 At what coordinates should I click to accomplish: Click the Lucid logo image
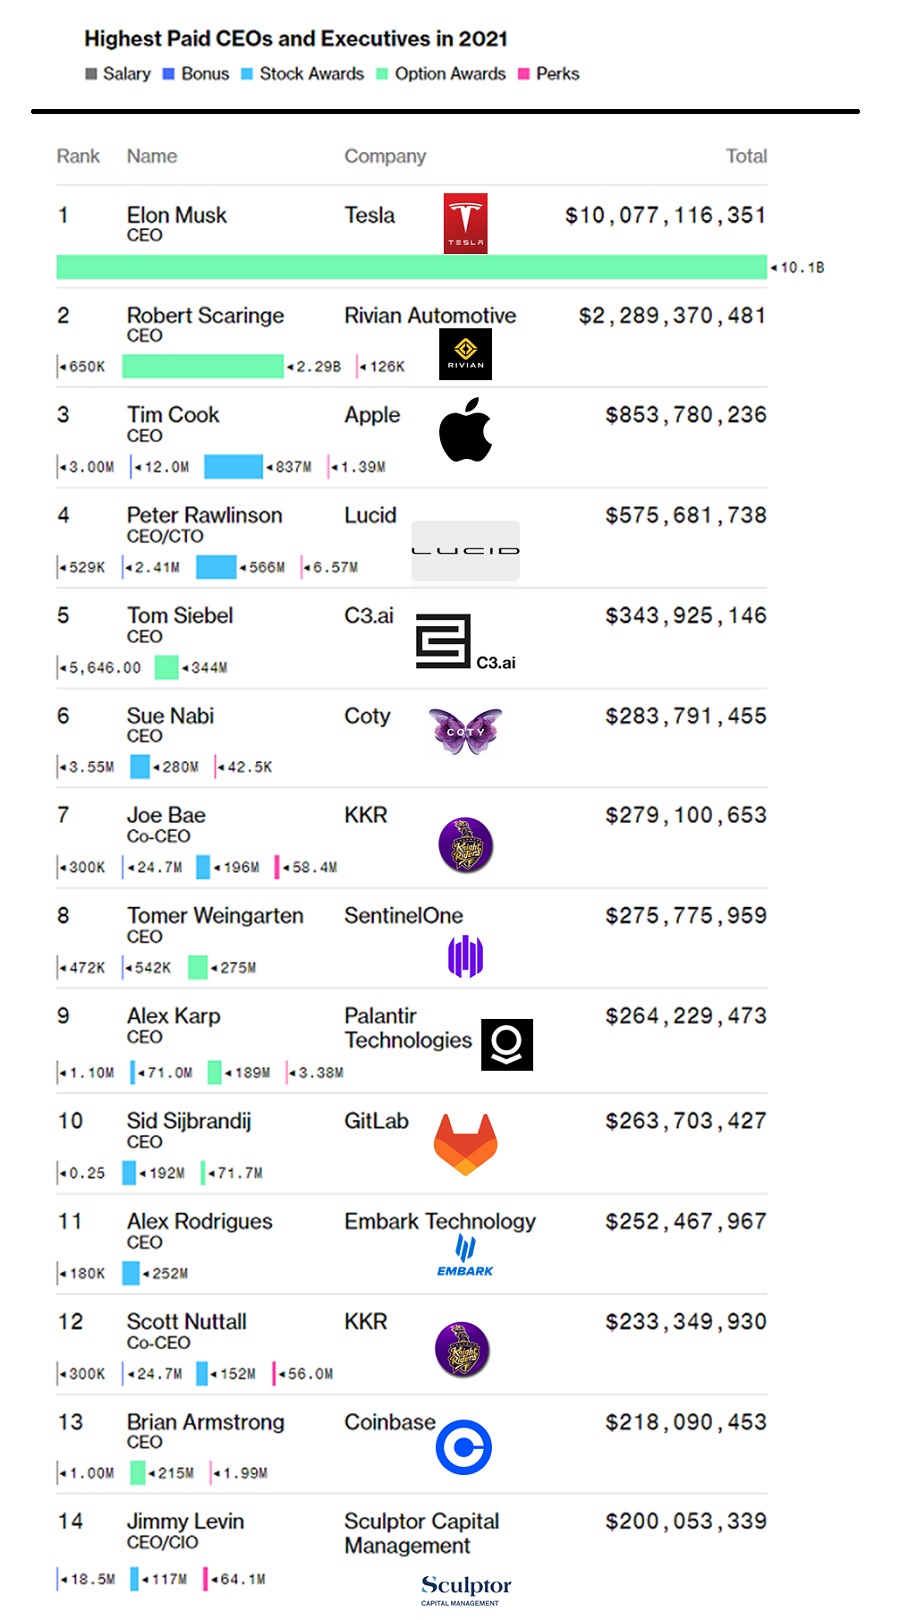(x=465, y=550)
